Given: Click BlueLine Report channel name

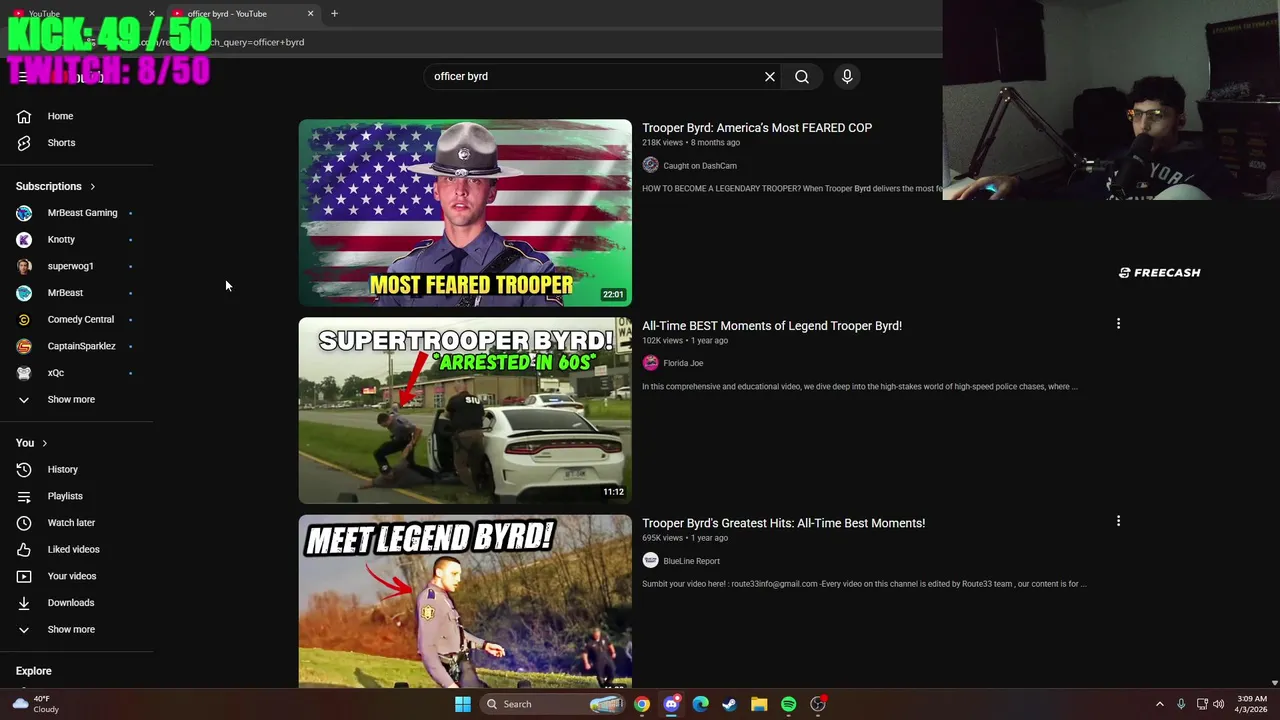Looking at the screenshot, I should [x=691, y=561].
